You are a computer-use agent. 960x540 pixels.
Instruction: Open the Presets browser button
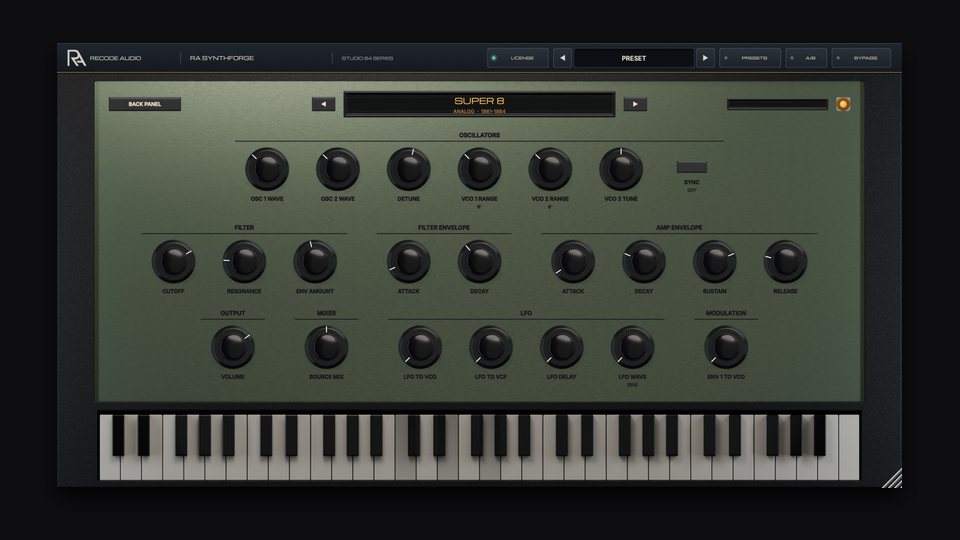[x=750, y=58]
